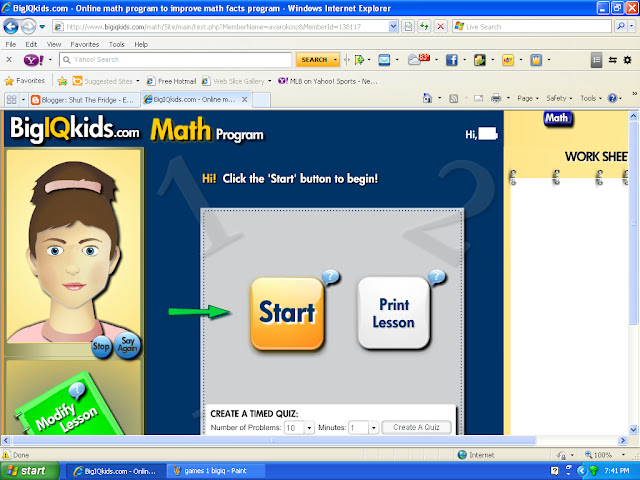Open the Minutes dropdown

373,428
